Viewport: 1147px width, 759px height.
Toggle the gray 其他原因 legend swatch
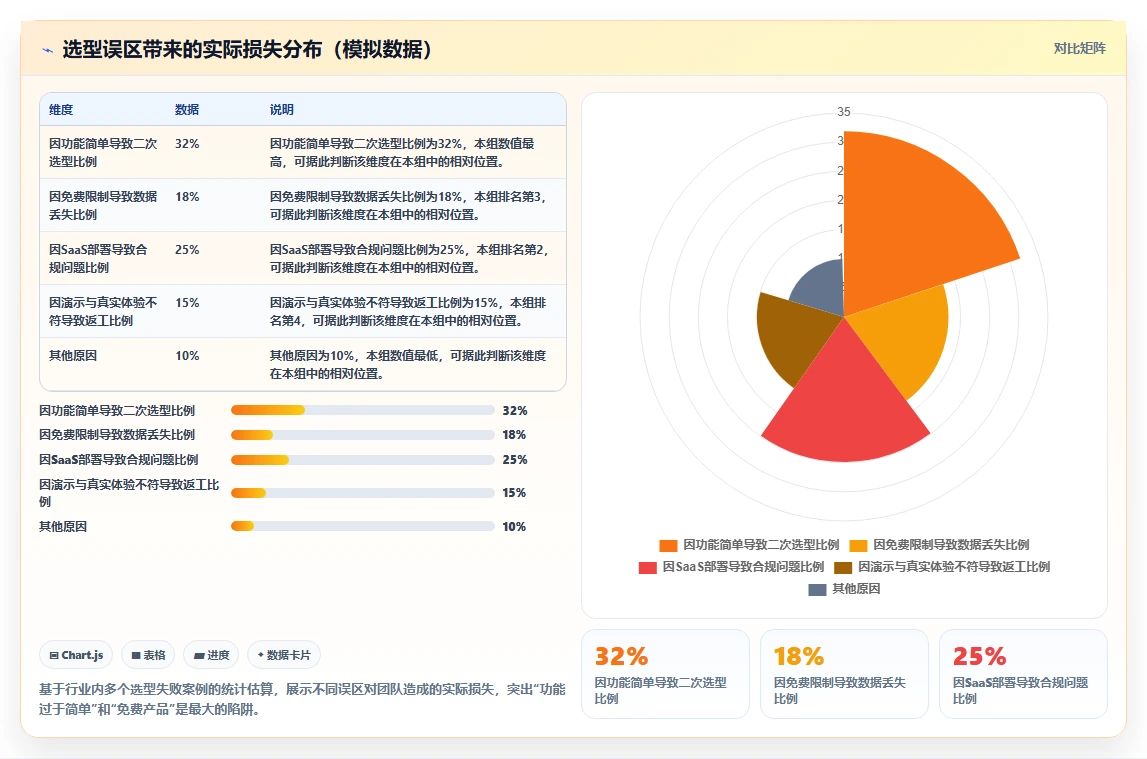817,589
